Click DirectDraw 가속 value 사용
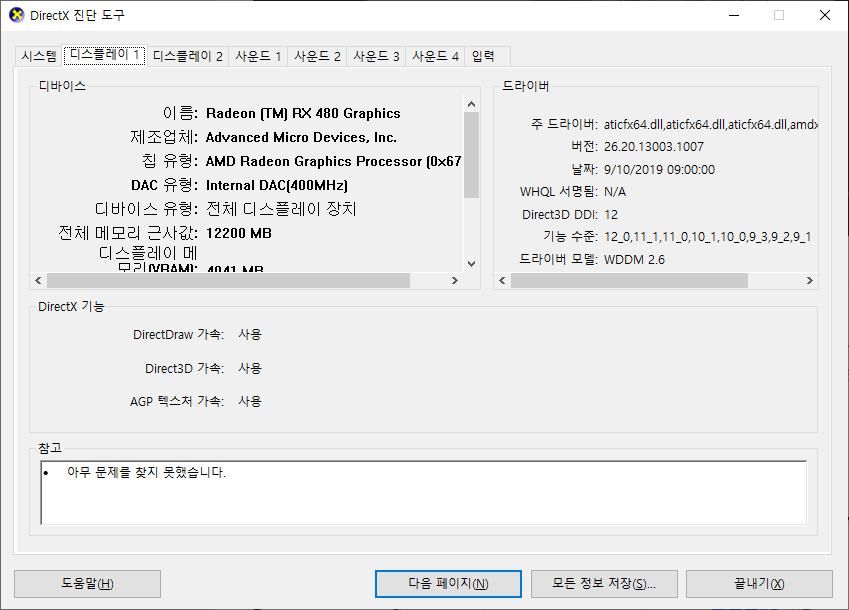 [x=250, y=334]
